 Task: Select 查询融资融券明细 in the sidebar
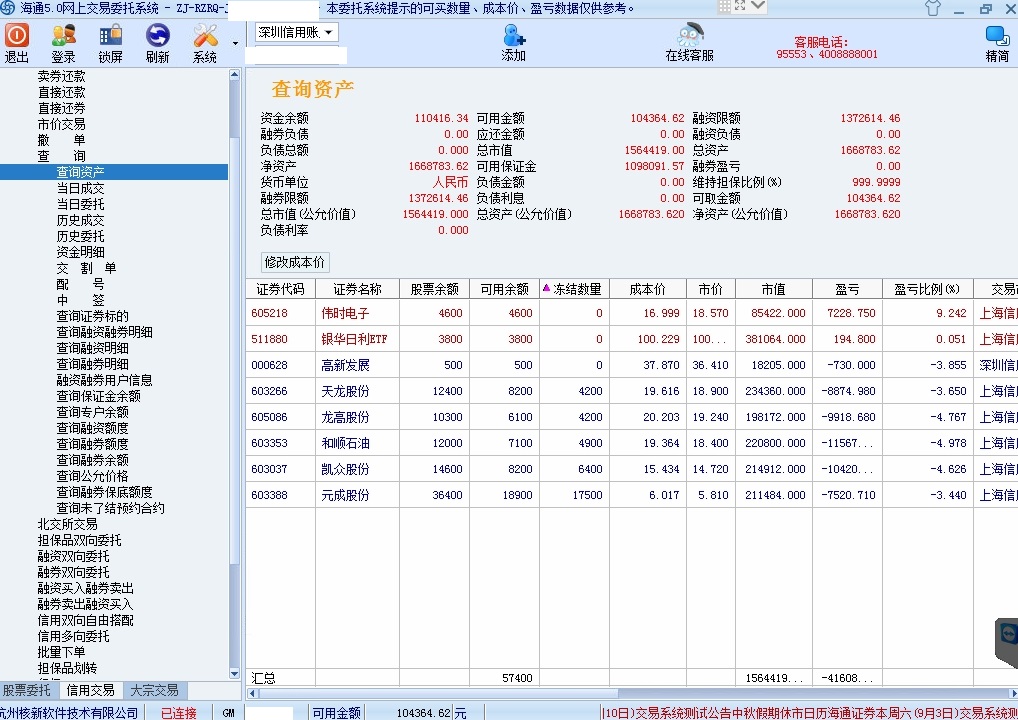tap(104, 332)
